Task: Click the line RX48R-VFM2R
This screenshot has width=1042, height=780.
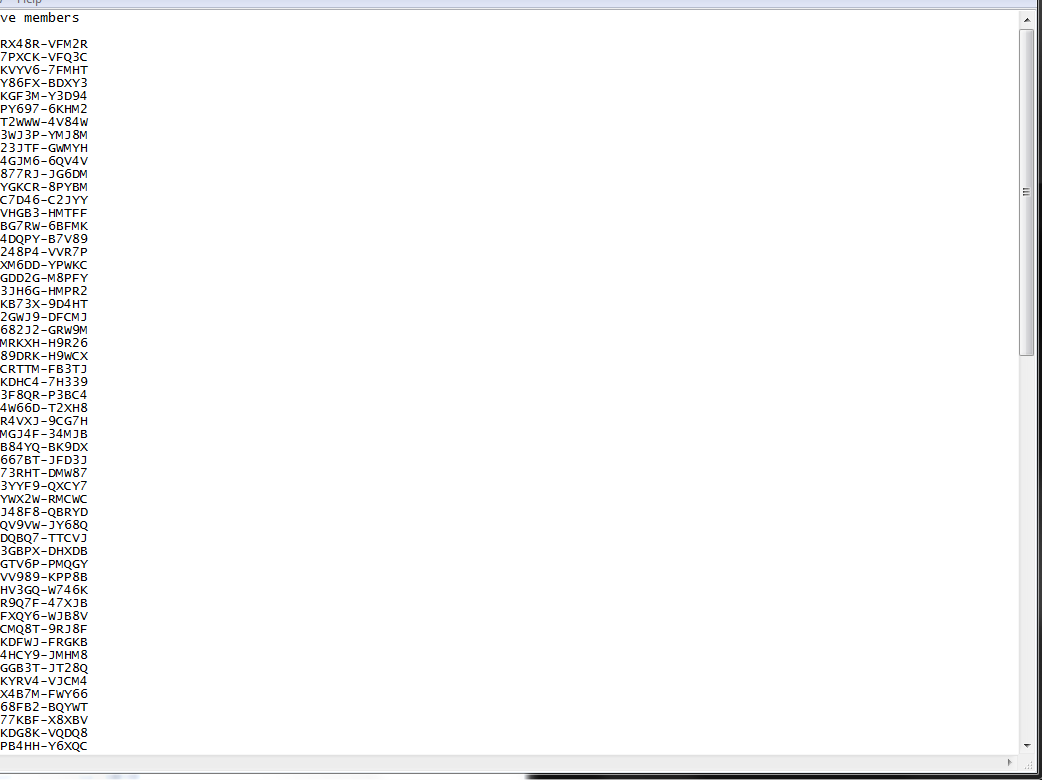Action: (44, 44)
